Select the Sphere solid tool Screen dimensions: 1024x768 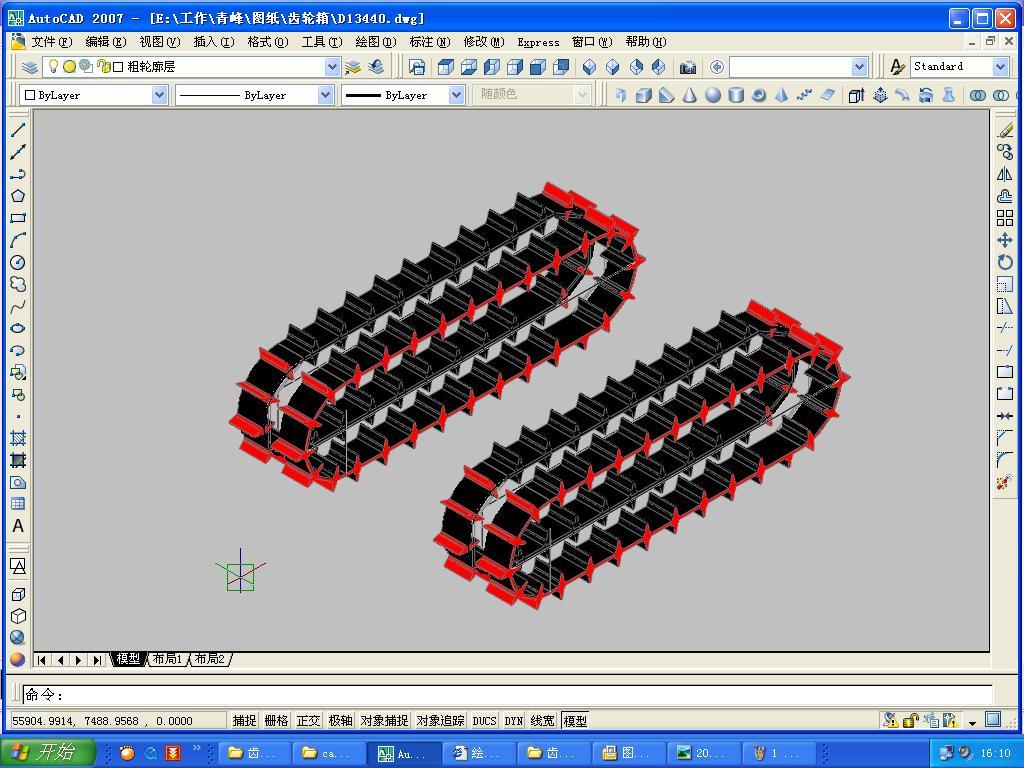click(x=712, y=95)
